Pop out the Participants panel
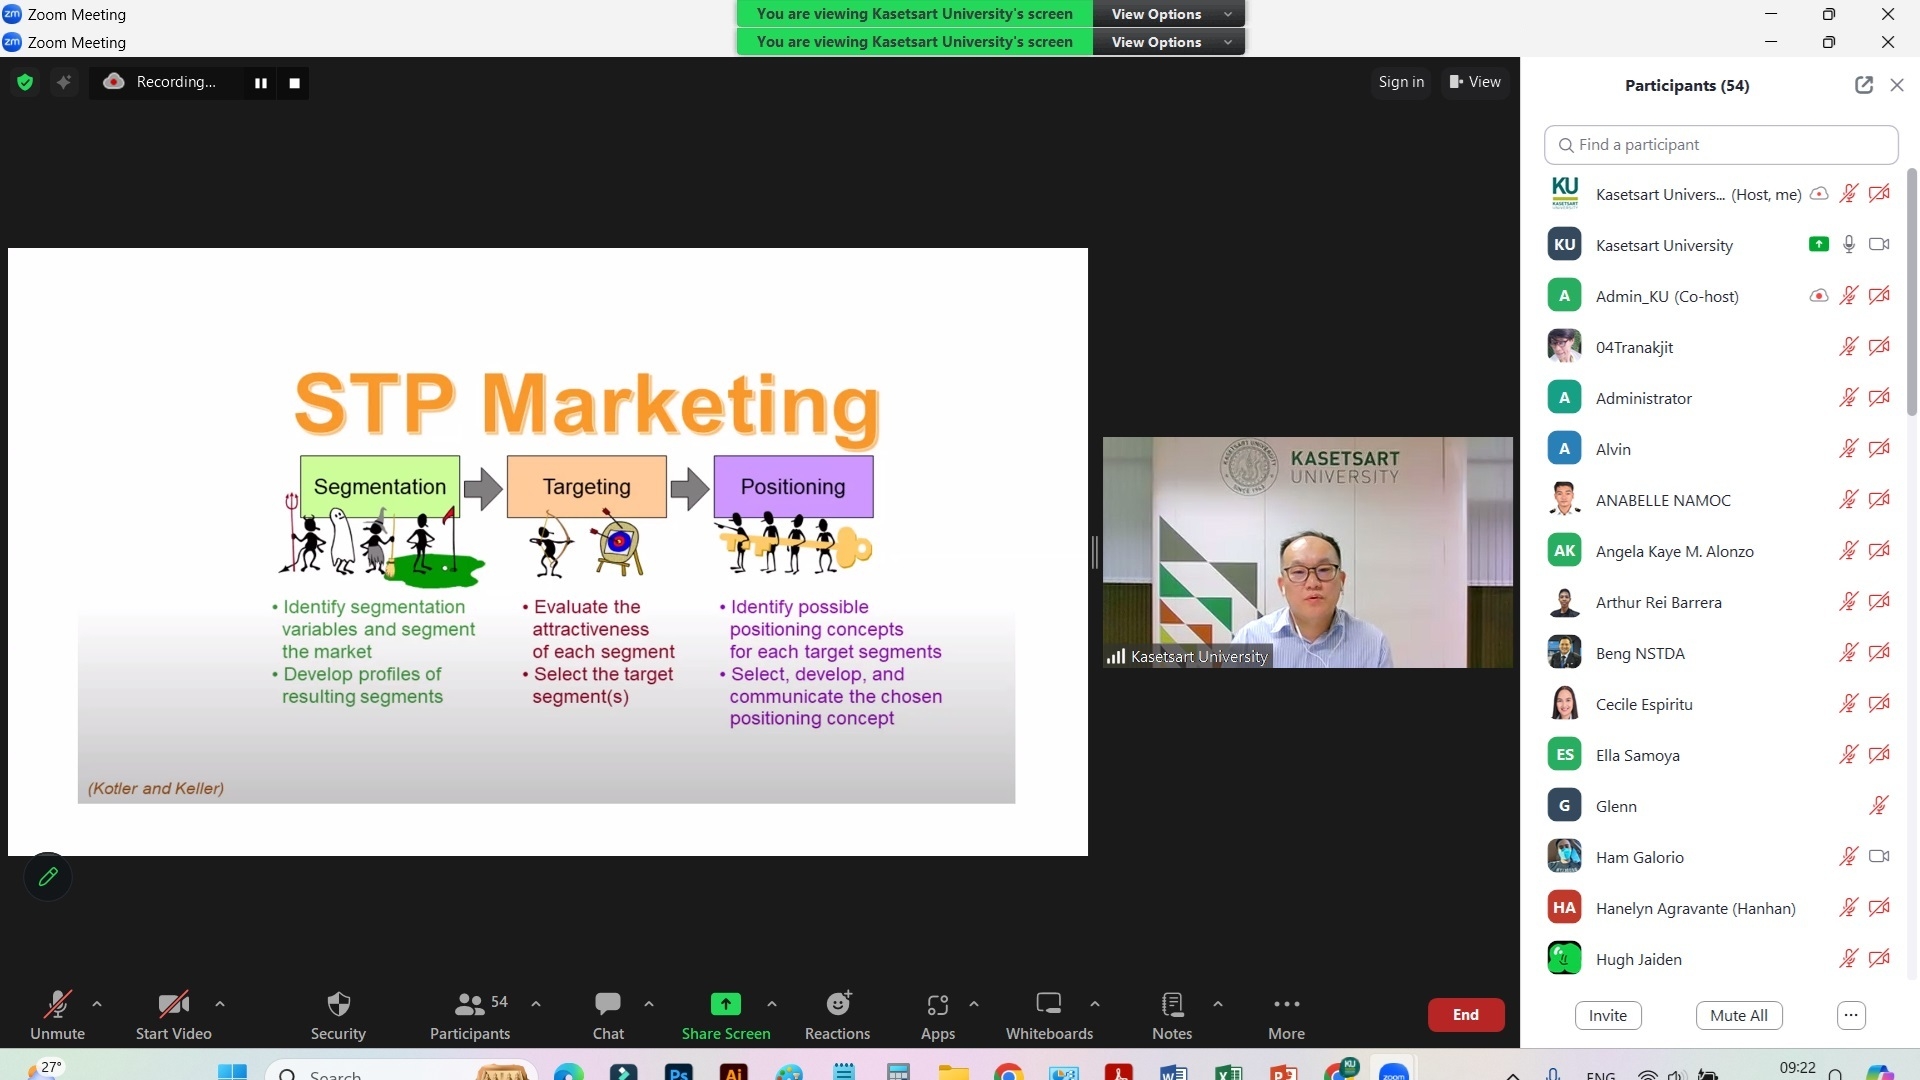 click(x=1863, y=85)
